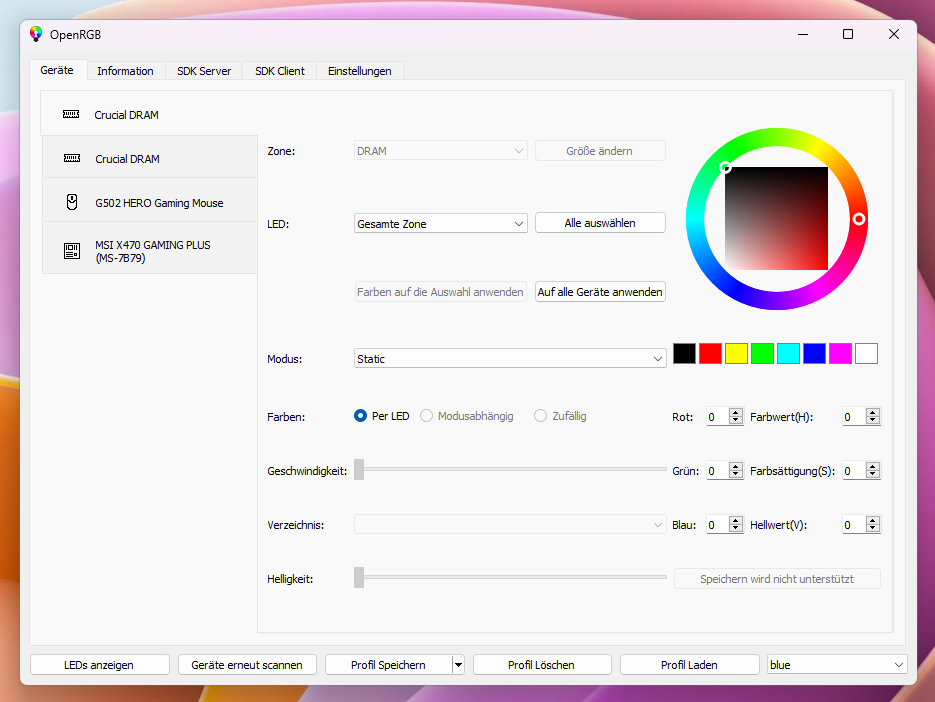Viewport: 935px width, 702px height.
Task: Click the Alle auswählen button
Action: point(600,222)
